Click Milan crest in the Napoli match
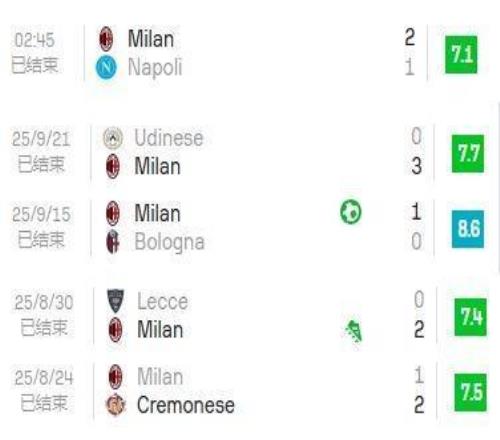This screenshot has width=500, height=440. click(106, 39)
